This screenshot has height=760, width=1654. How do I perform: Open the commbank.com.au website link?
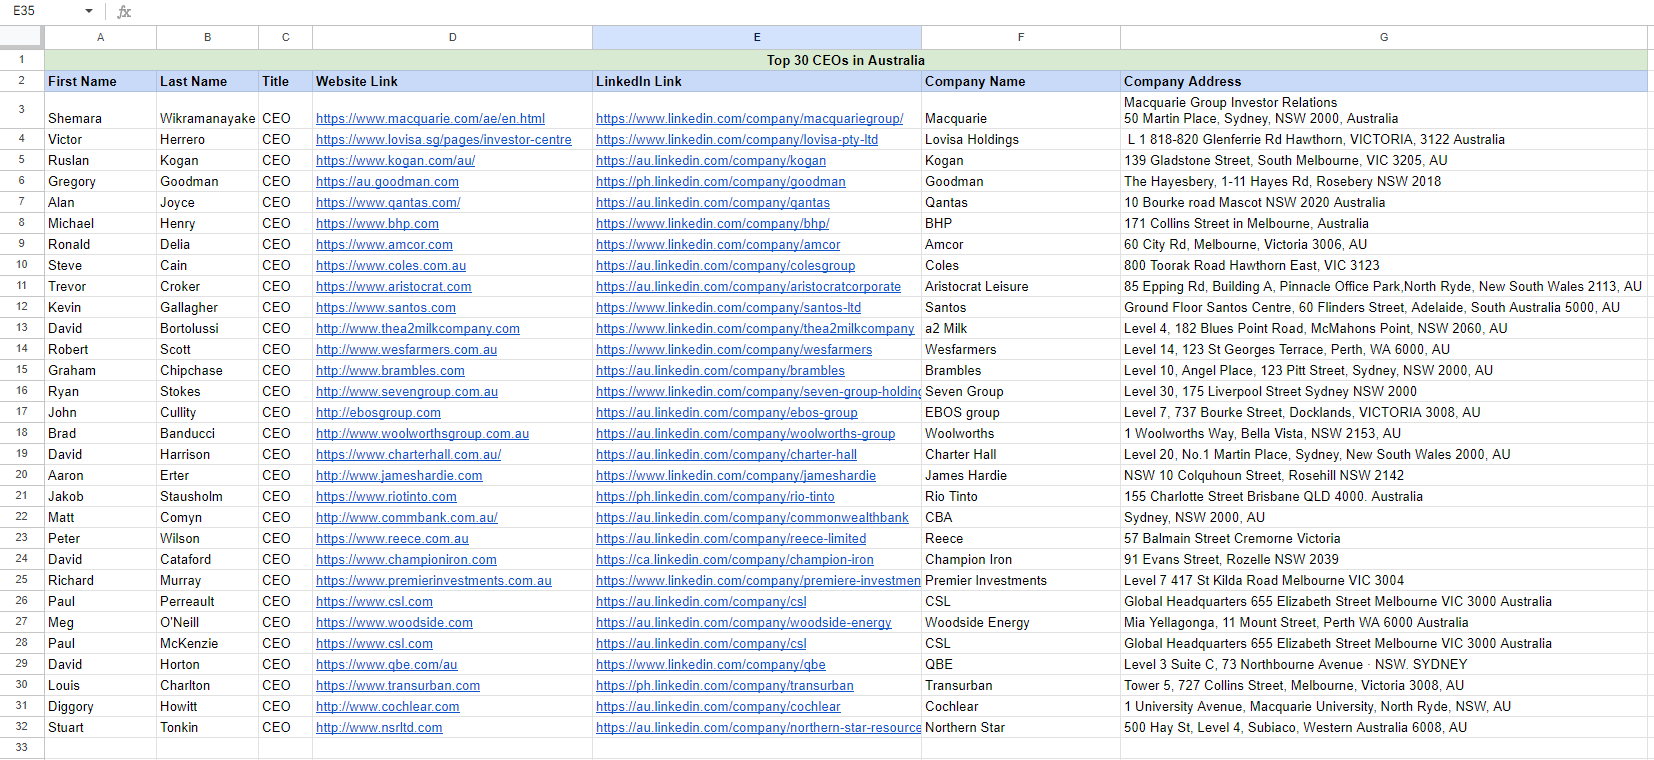click(406, 518)
